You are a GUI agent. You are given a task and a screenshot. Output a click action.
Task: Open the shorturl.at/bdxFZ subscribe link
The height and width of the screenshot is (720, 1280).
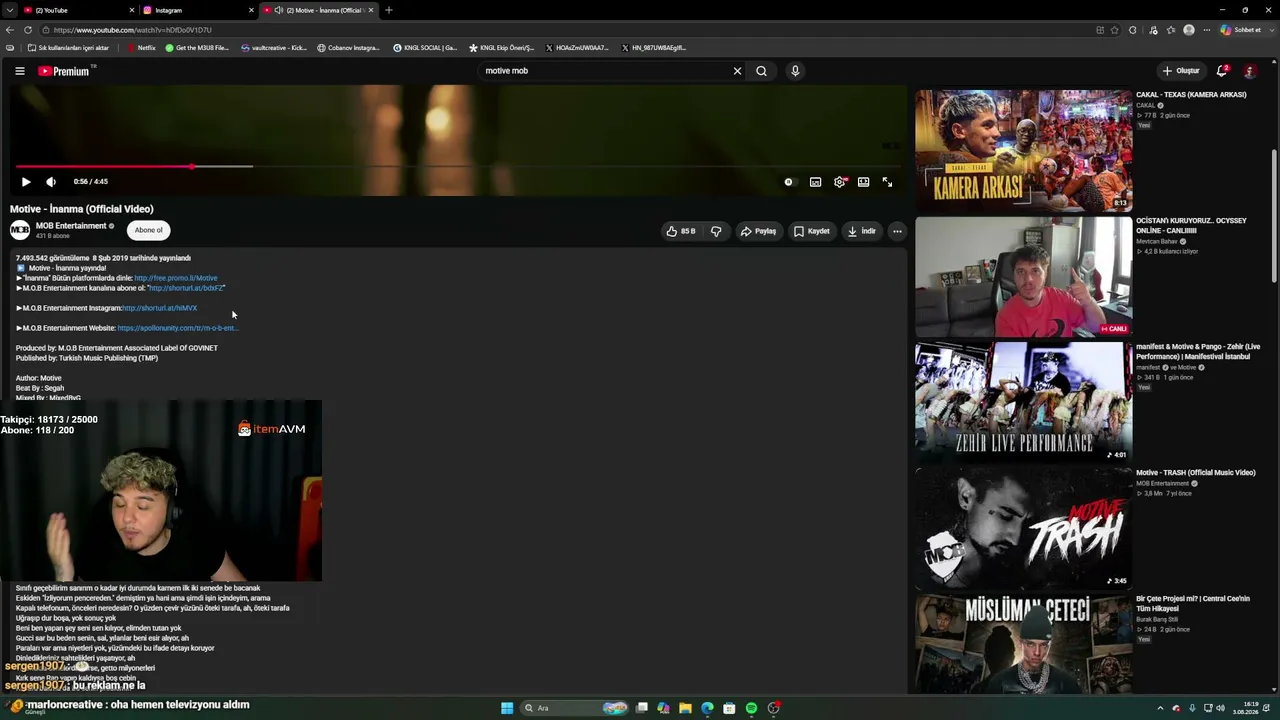click(186, 288)
